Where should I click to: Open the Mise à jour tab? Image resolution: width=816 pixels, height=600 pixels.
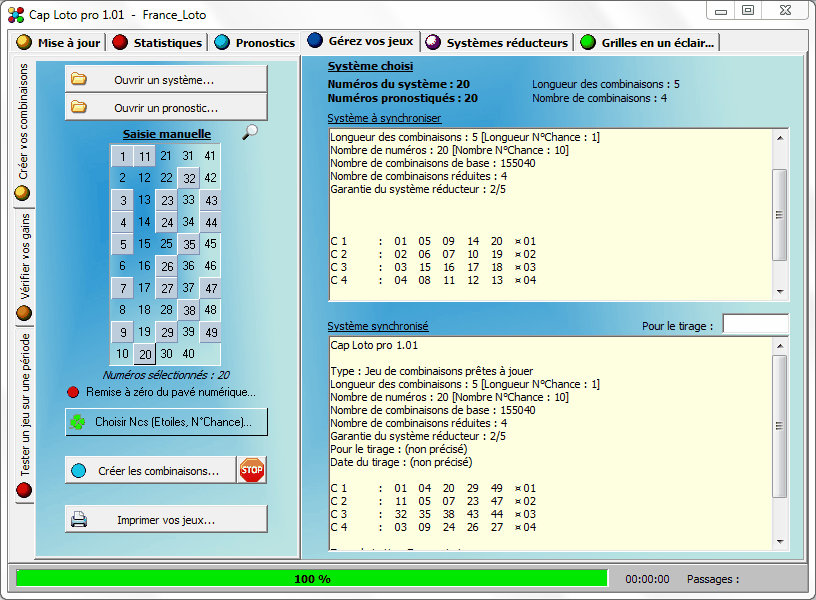click(x=58, y=43)
